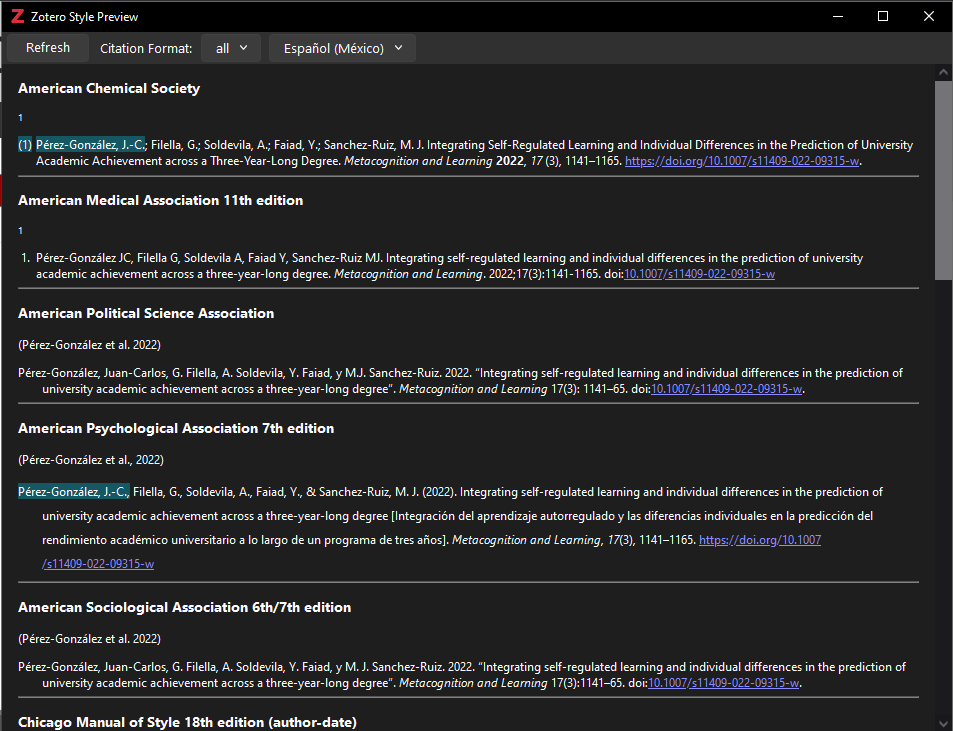Click highlighted Pérez-González, J.-C., in APA entry
The height and width of the screenshot is (731, 953).
(74, 492)
